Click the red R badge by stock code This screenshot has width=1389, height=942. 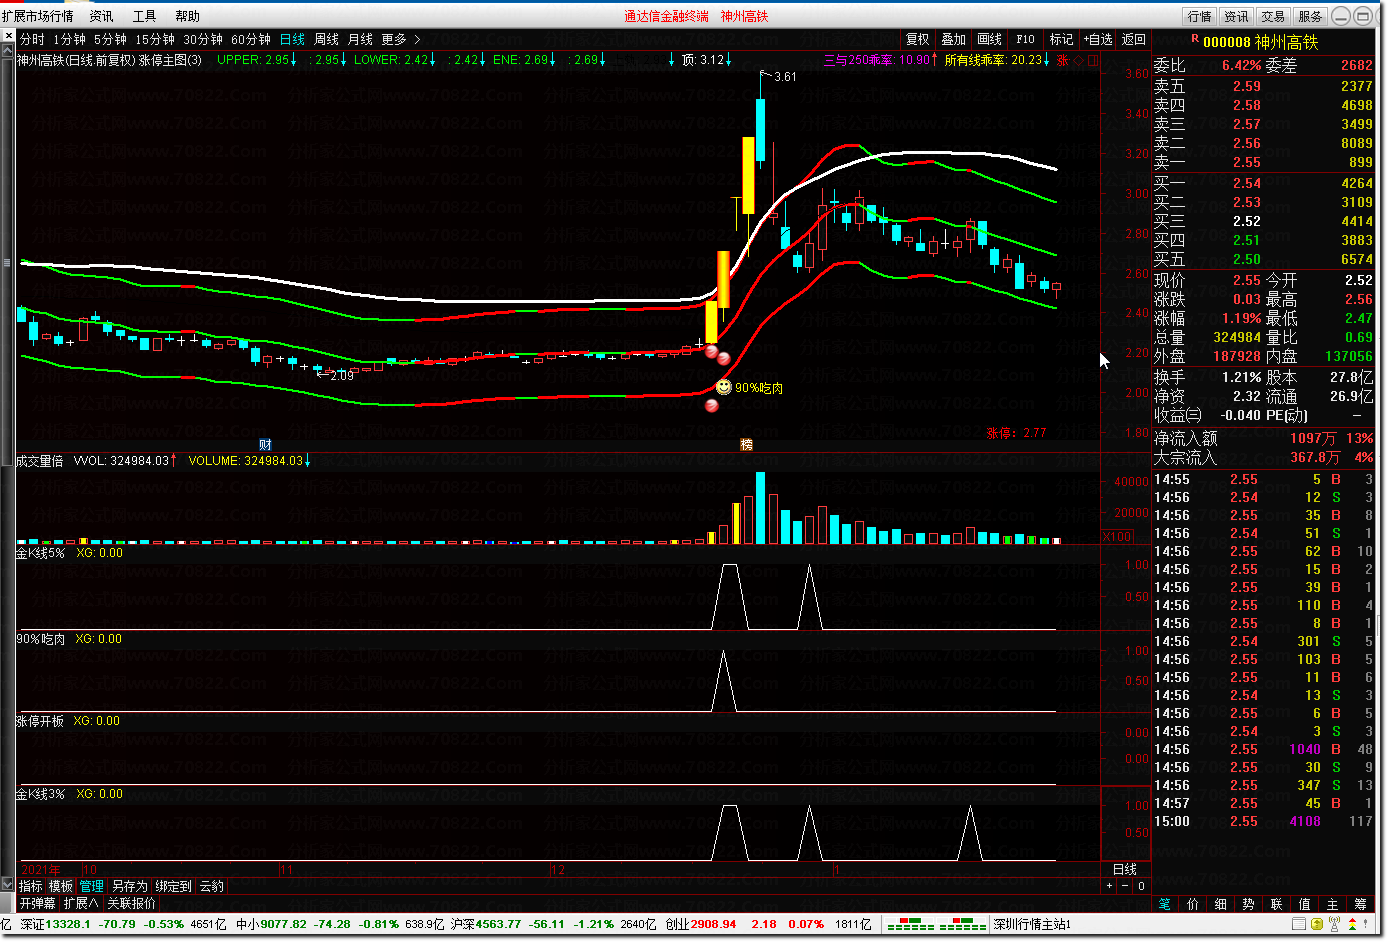(x=1194, y=39)
